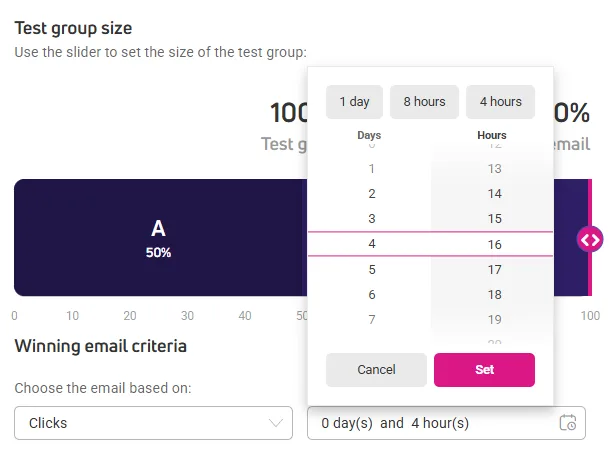The image size is (616, 467).
Task: Cancel the duration picker
Action: (x=376, y=370)
